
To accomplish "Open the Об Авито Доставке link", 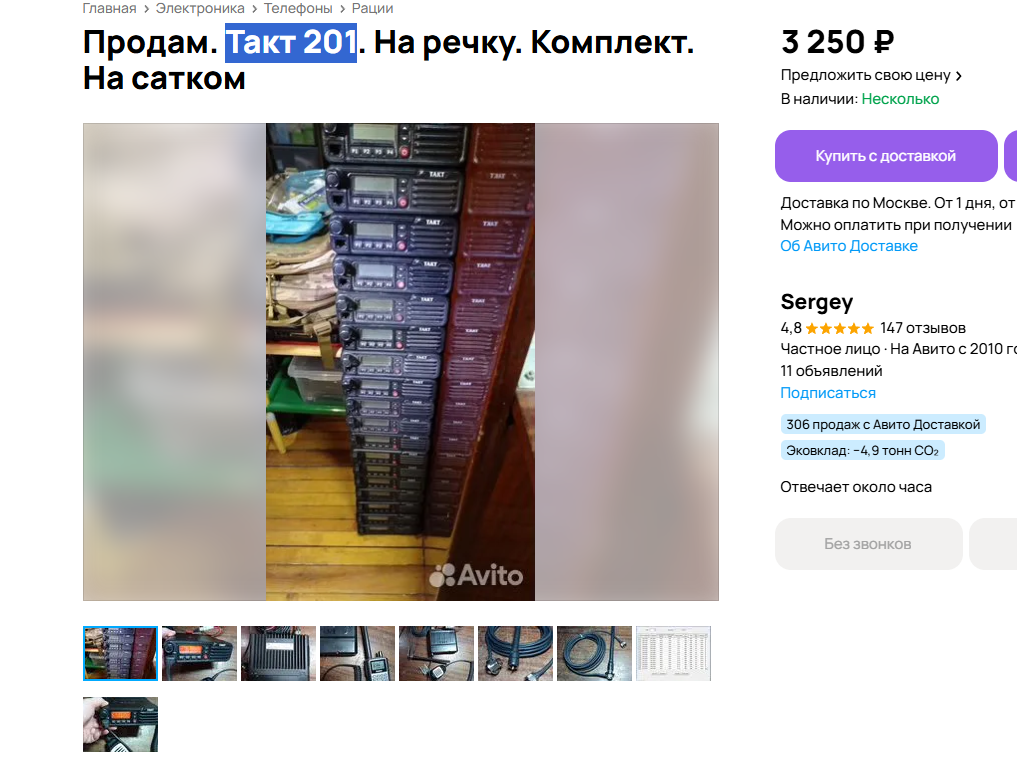I will 848,246.
